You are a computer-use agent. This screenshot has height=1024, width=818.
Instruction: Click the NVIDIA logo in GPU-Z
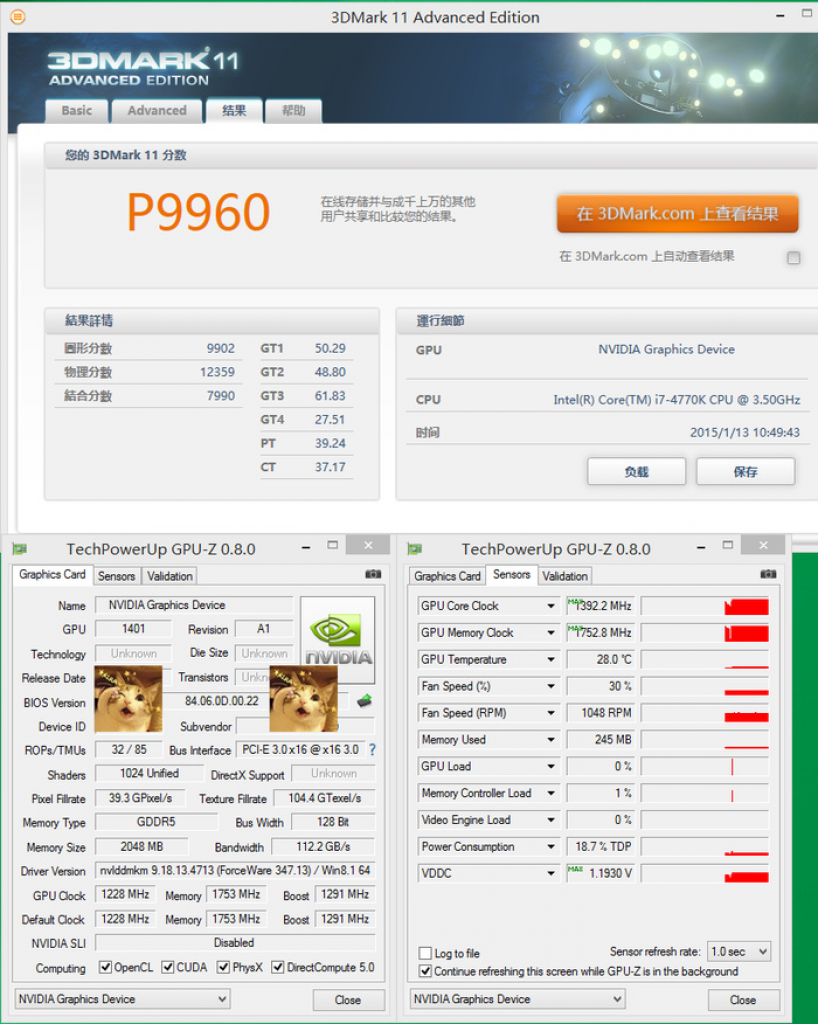(x=338, y=638)
